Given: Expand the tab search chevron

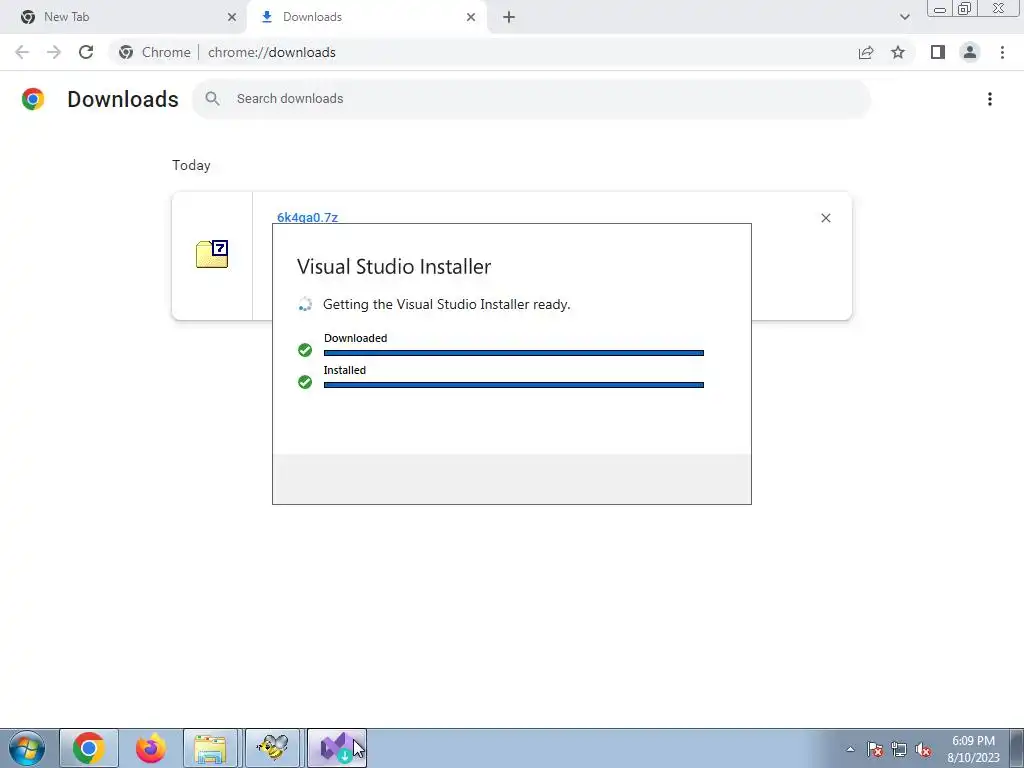Looking at the screenshot, I should click(x=904, y=17).
